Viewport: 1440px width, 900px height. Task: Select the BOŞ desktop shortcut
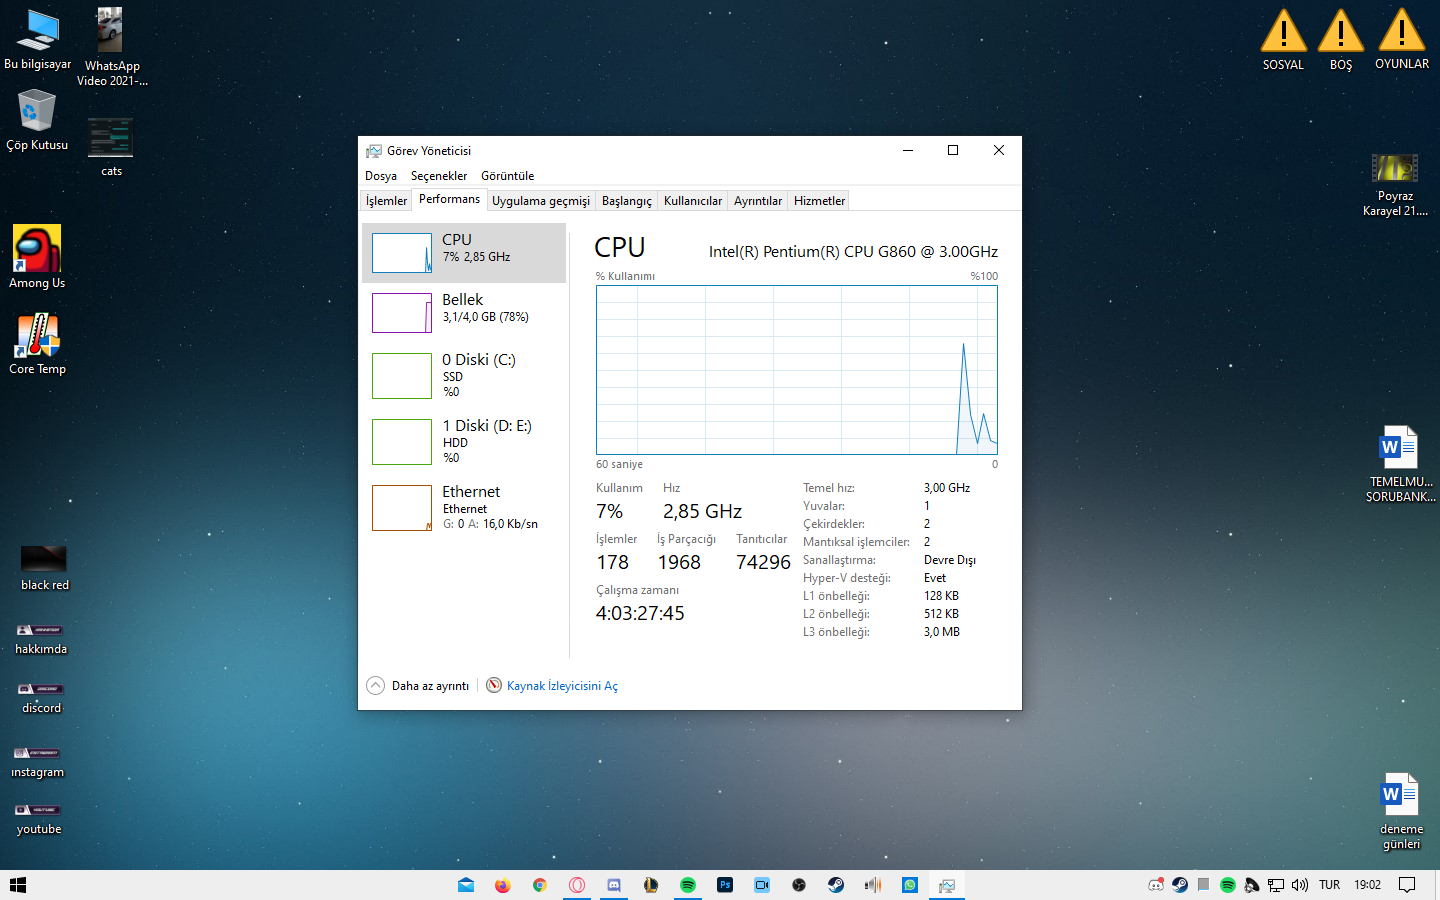click(x=1341, y=40)
